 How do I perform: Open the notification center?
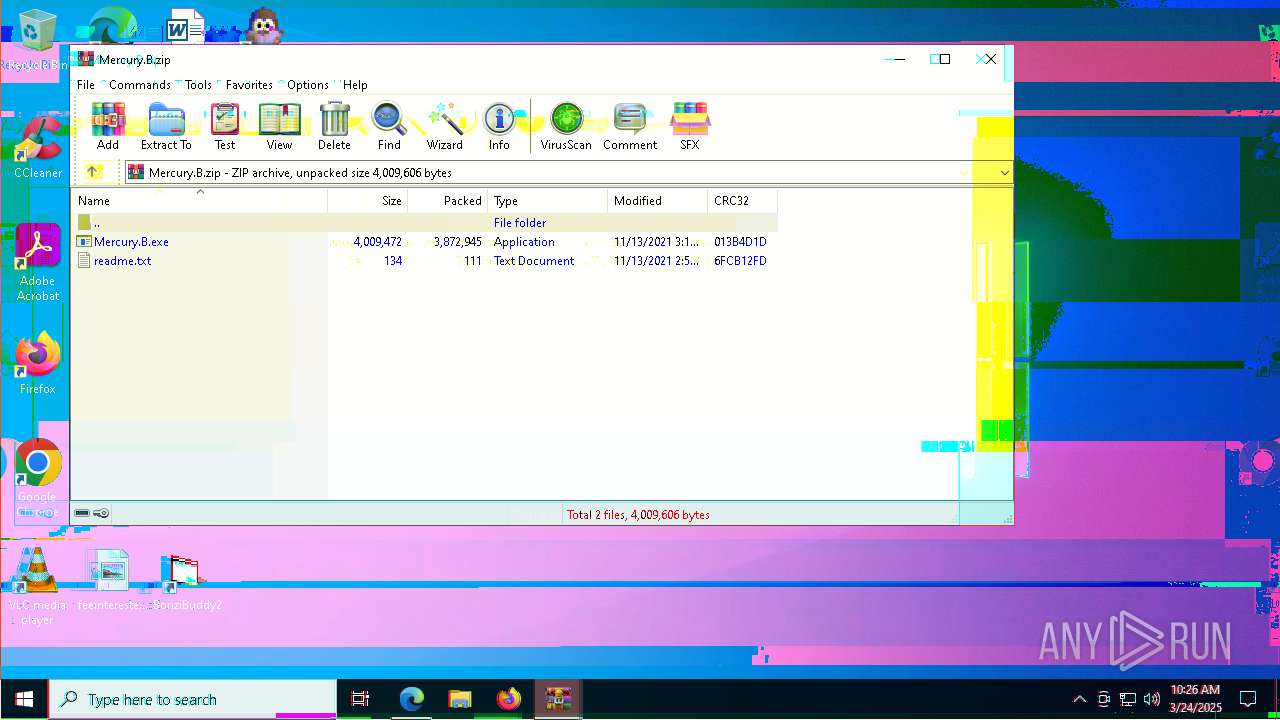(x=1248, y=699)
